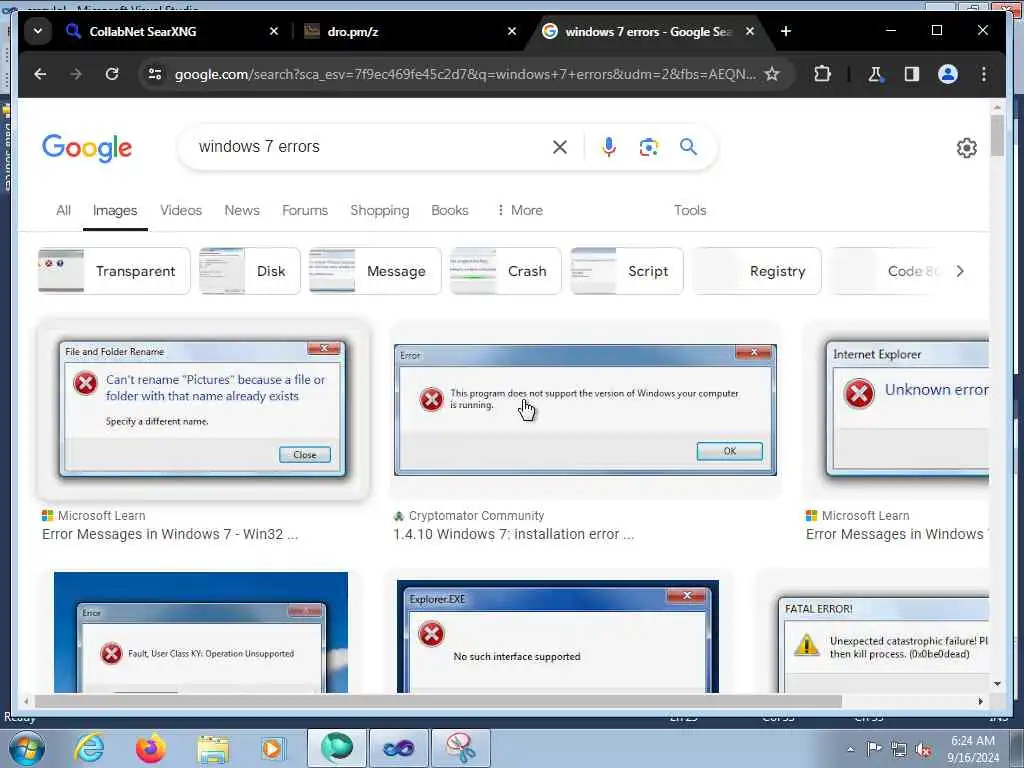Submit search with magnifier icon
Screen dimensions: 1024x768
688,147
